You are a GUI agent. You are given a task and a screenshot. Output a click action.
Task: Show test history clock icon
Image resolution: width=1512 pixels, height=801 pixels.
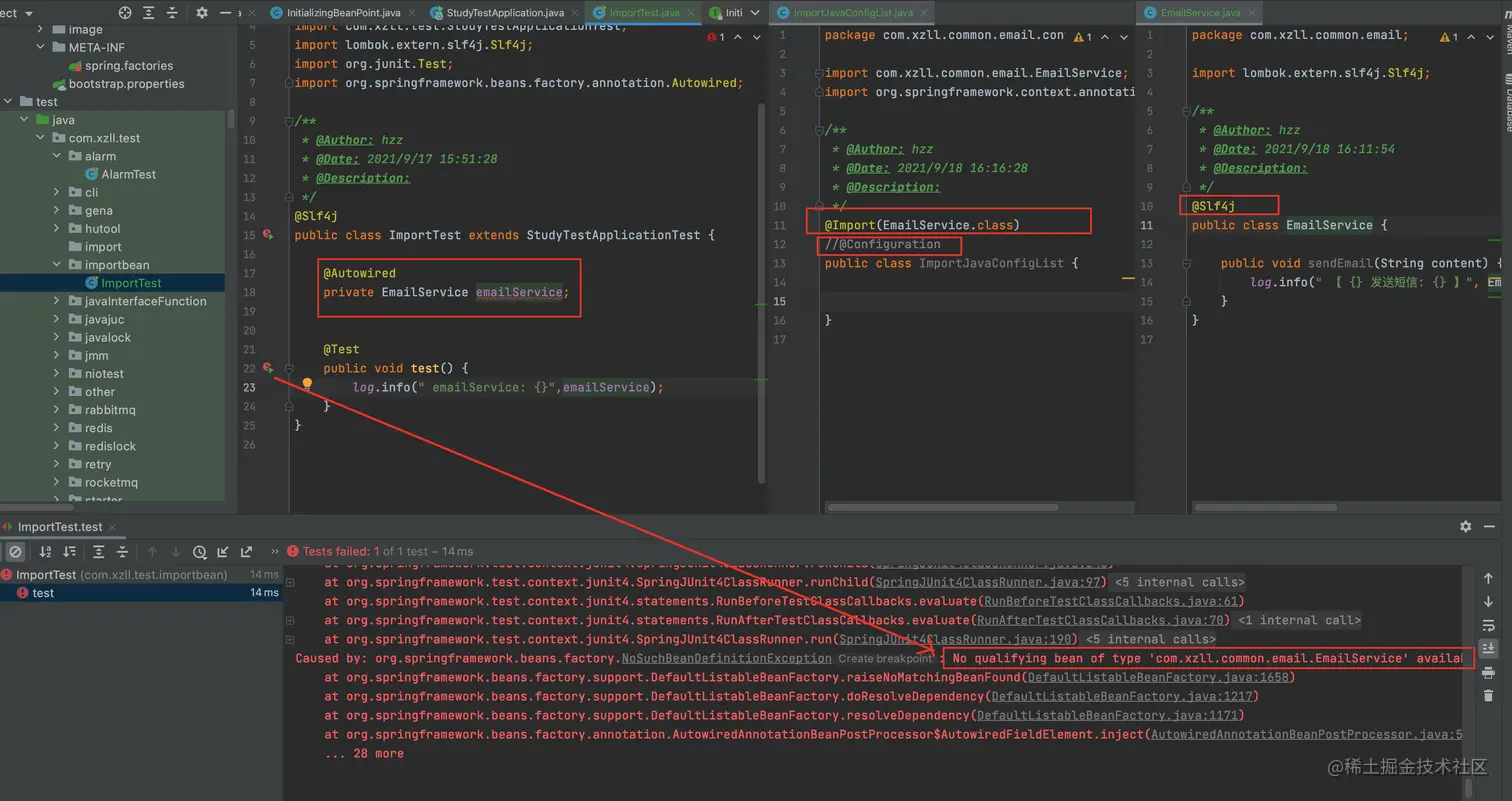199,552
